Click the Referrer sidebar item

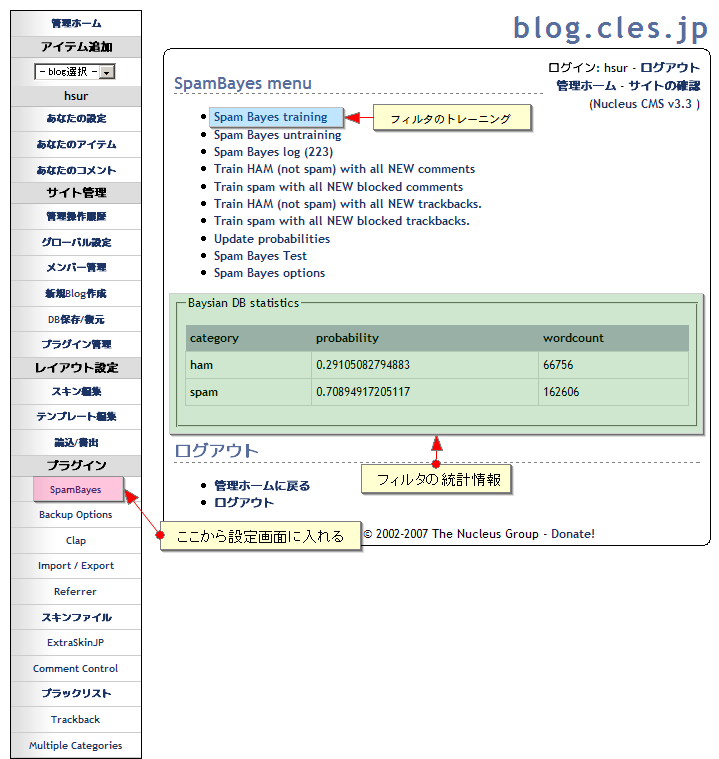pyautogui.click(x=76, y=592)
